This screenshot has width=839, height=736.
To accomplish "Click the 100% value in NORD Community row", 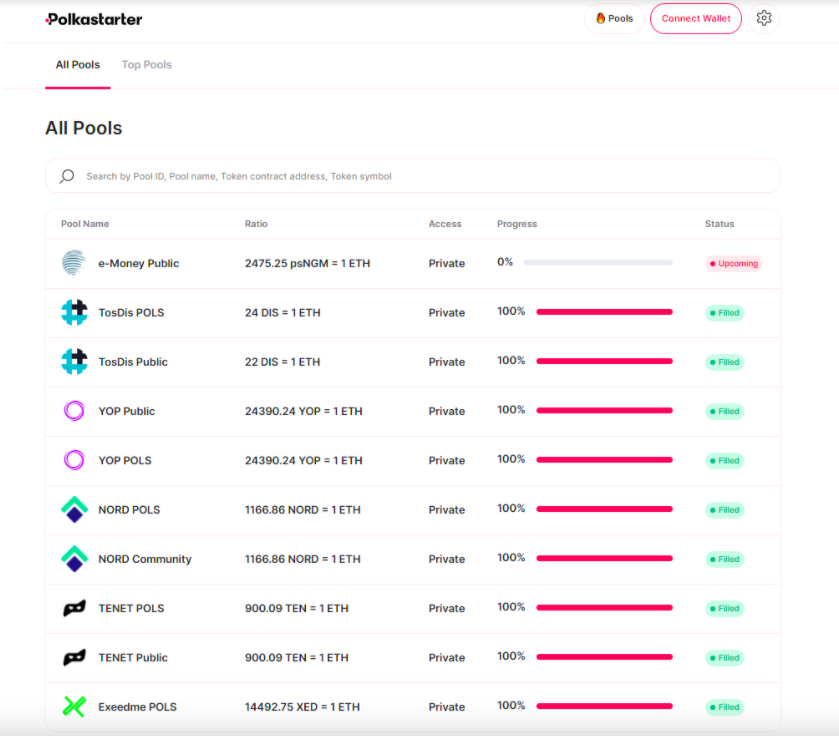I will [x=511, y=557].
